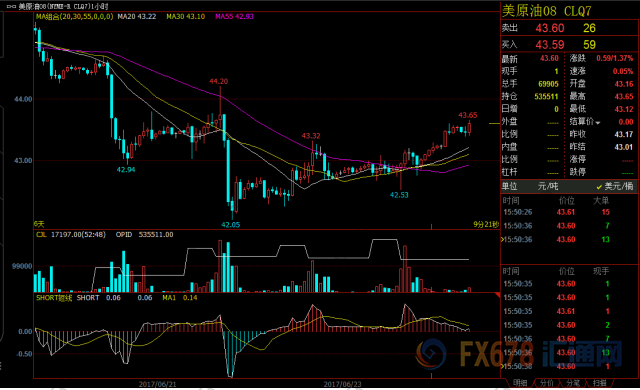Click the 9分21秒 countdown label
Image resolution: width=640 pixels, height=390 pixels.
coord(486,224)
